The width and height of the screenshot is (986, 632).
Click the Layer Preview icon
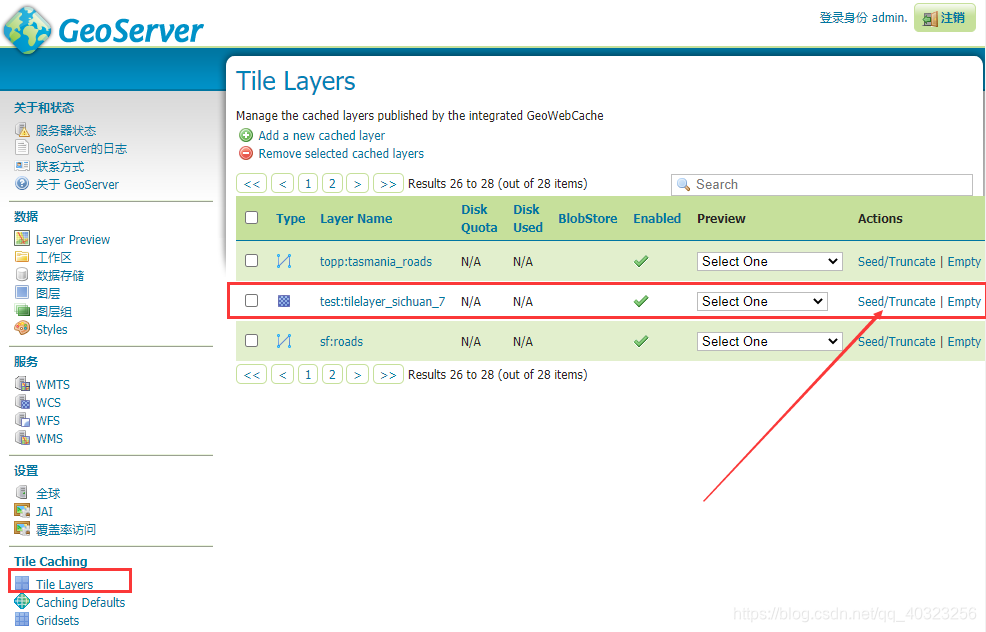(22, 238)
